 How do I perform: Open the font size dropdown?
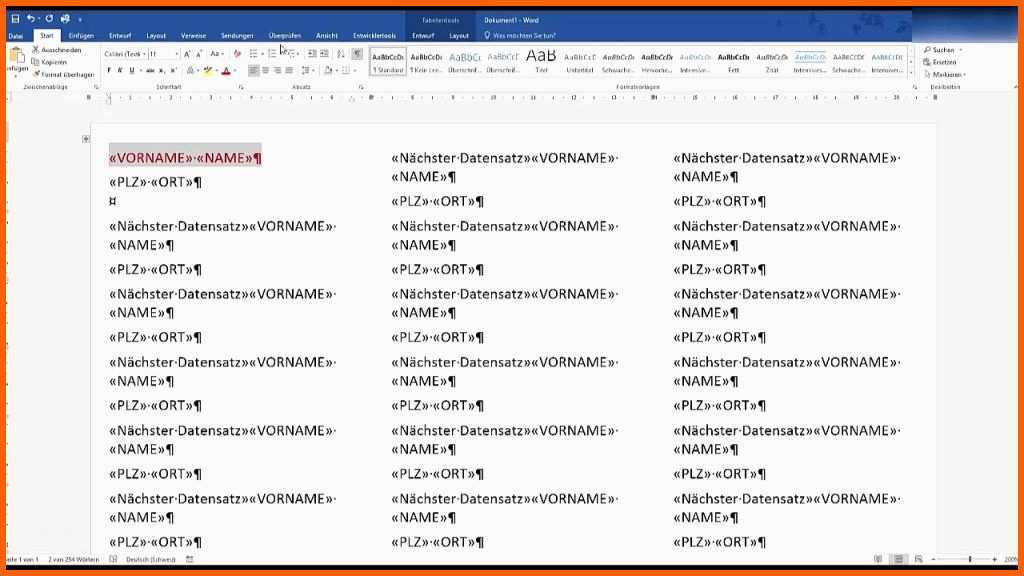click(x=177, y=54)
